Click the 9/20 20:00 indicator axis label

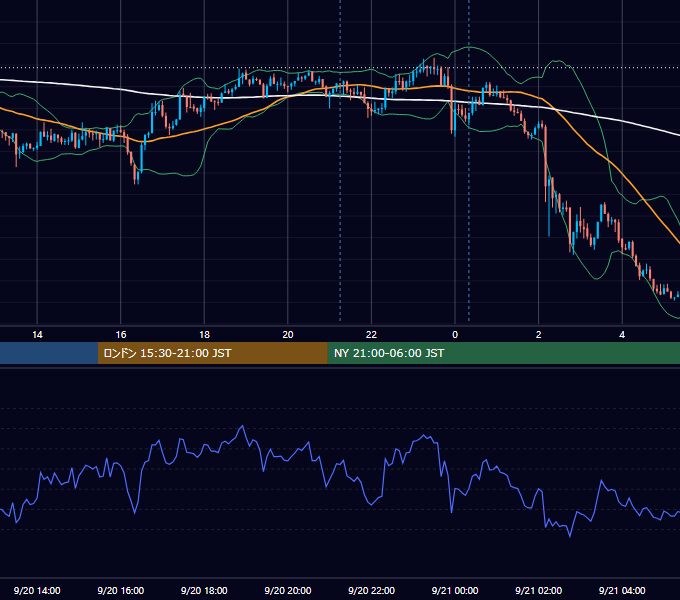288,590
